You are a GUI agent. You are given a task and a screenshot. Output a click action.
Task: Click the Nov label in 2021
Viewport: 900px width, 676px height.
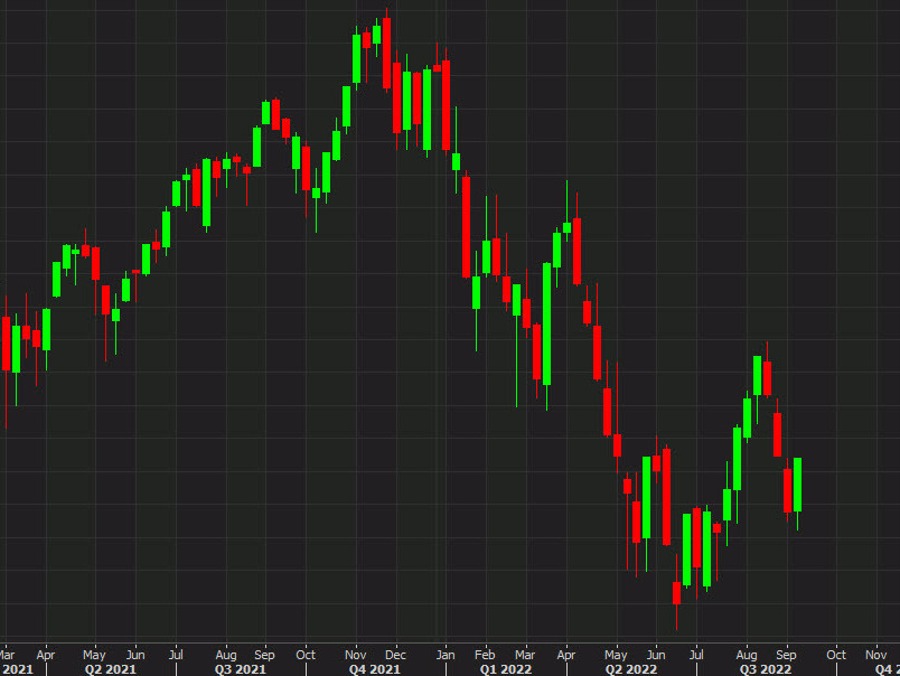[x=356, y=655]
